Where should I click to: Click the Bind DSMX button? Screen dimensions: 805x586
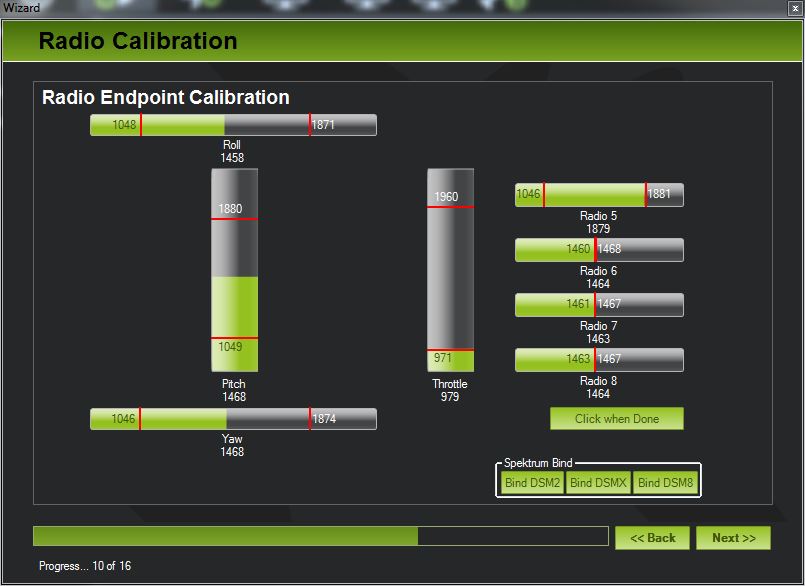coord(598,483)
